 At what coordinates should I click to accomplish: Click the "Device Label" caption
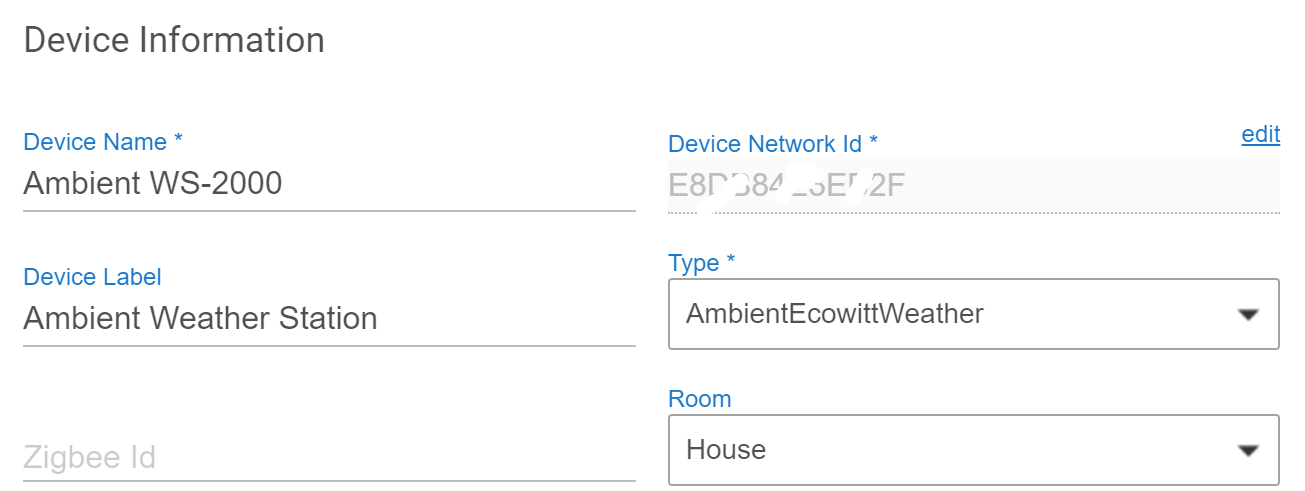click(92, 277)
